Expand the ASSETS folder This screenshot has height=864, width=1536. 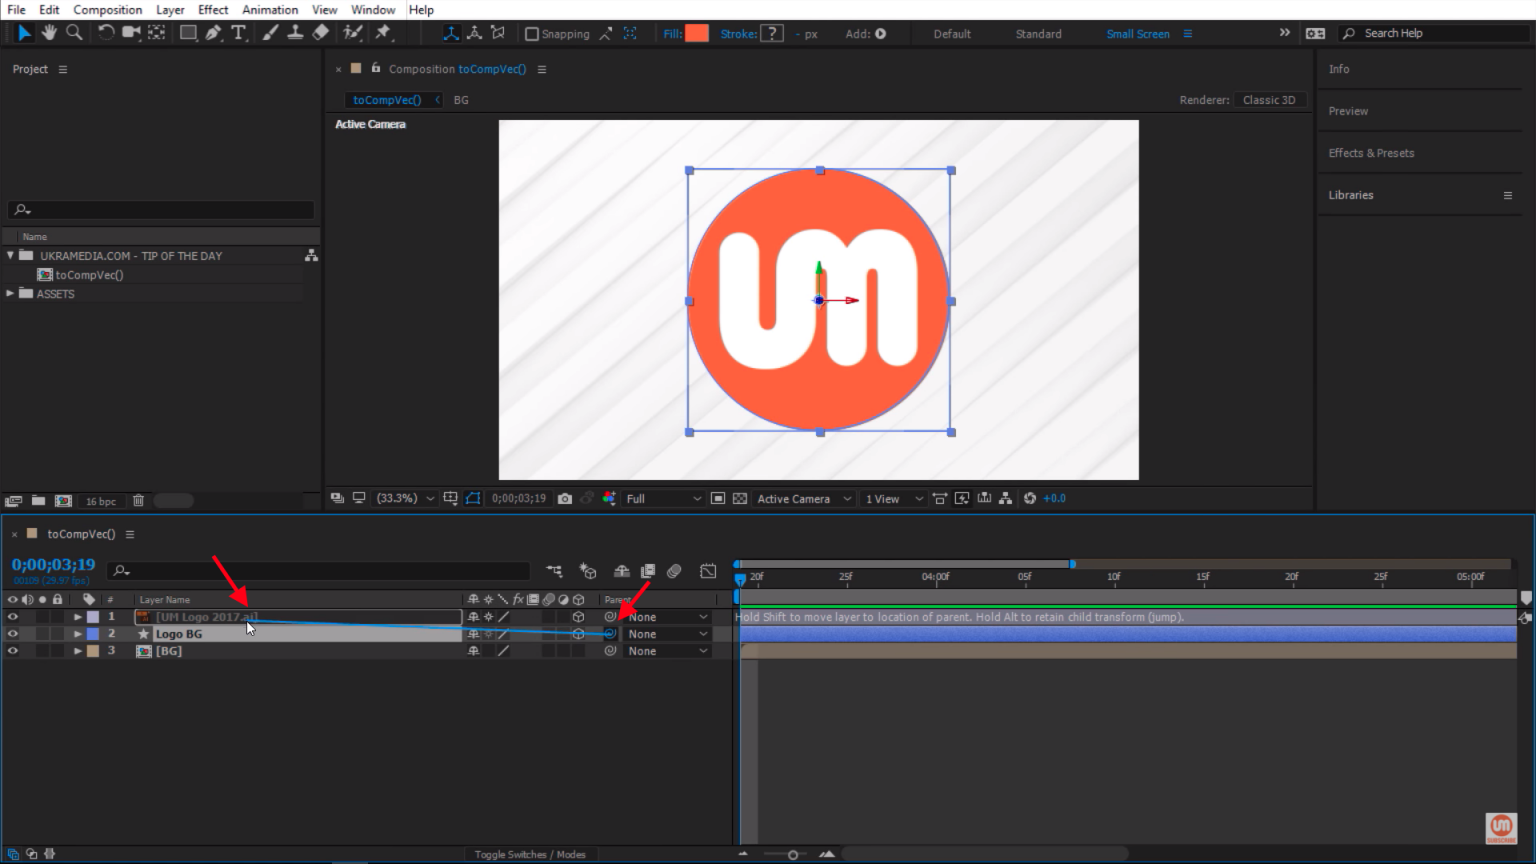click(10, 294)
